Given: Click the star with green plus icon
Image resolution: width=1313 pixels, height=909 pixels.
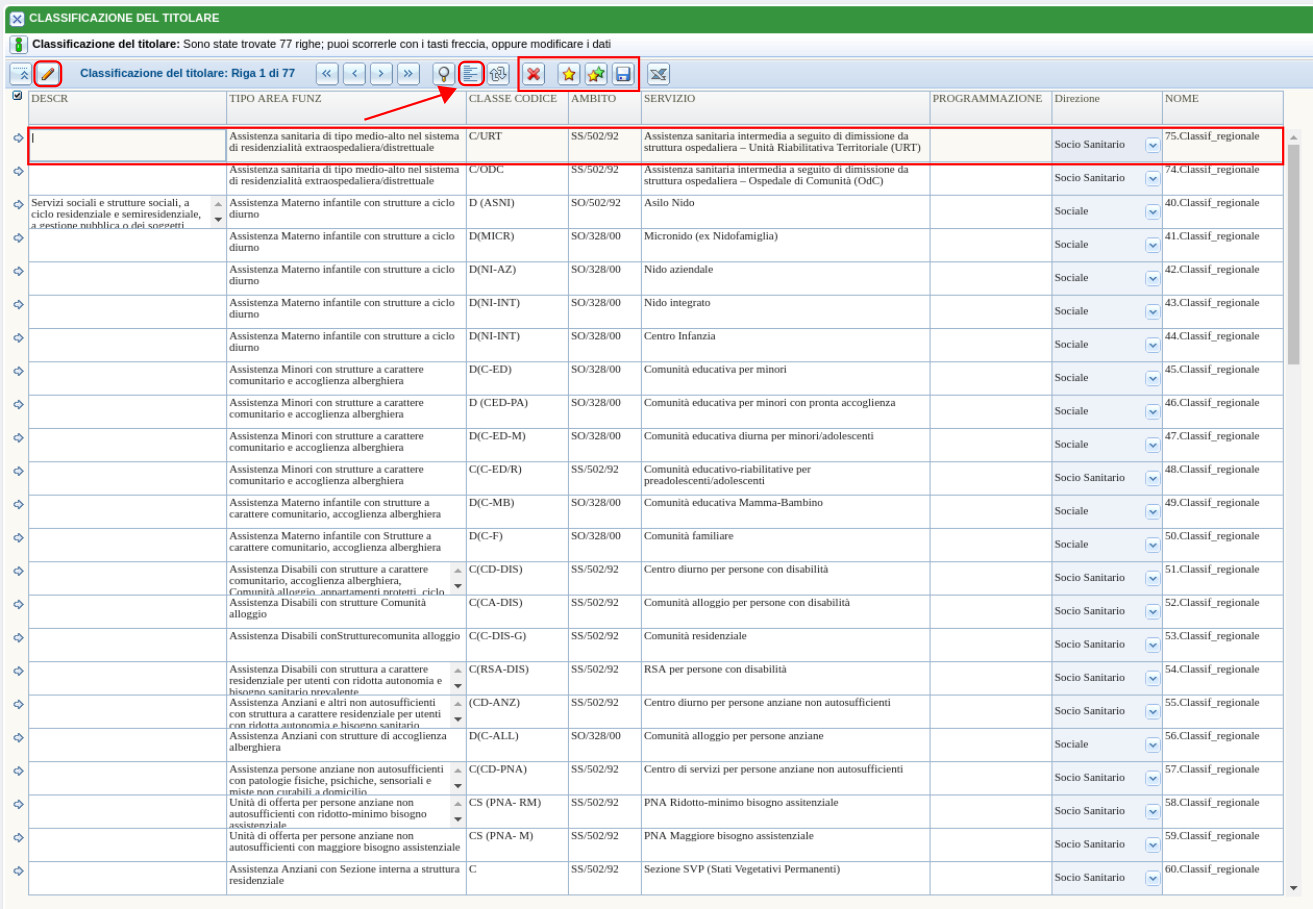Looking at the screenshot, I should [596, 74].
